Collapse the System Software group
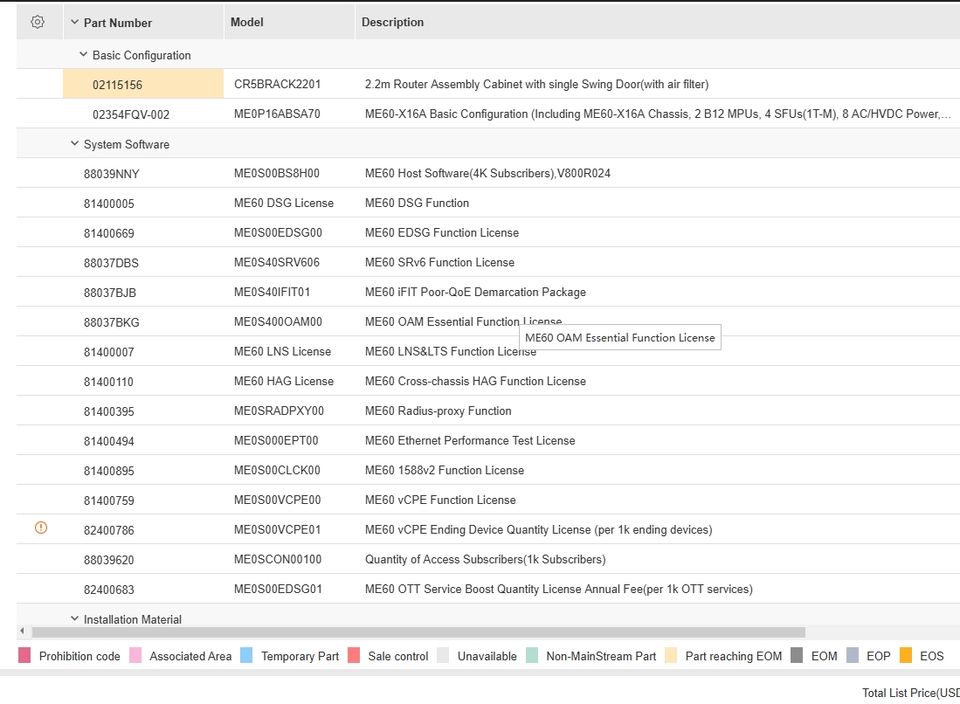 (74, 144)
